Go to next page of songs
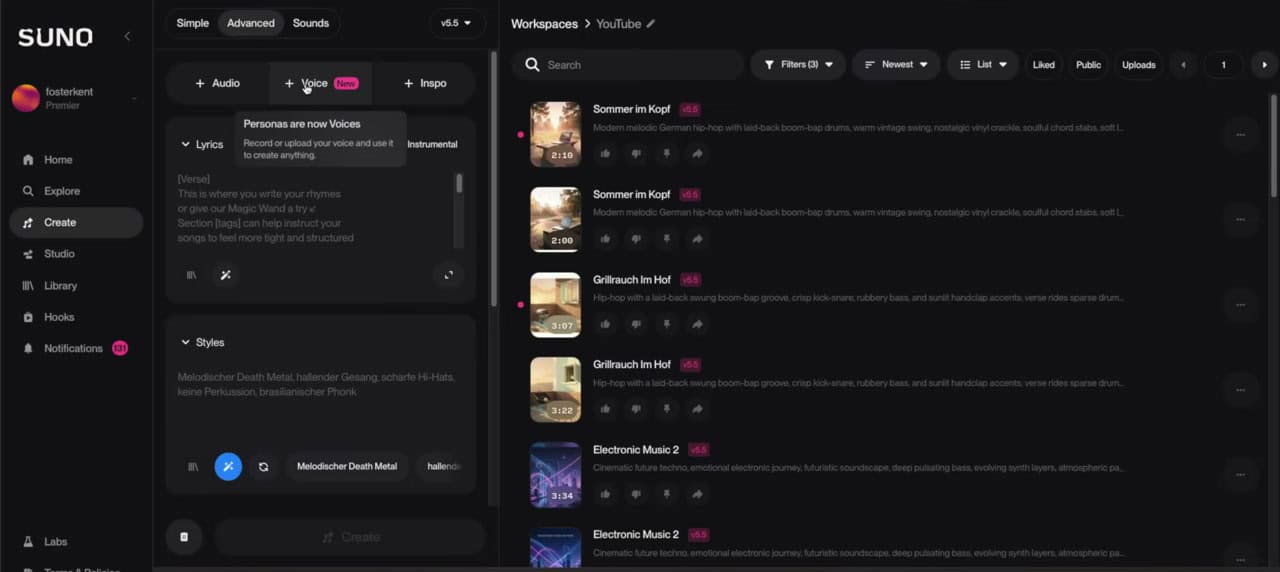 (x=1265, y=65)
